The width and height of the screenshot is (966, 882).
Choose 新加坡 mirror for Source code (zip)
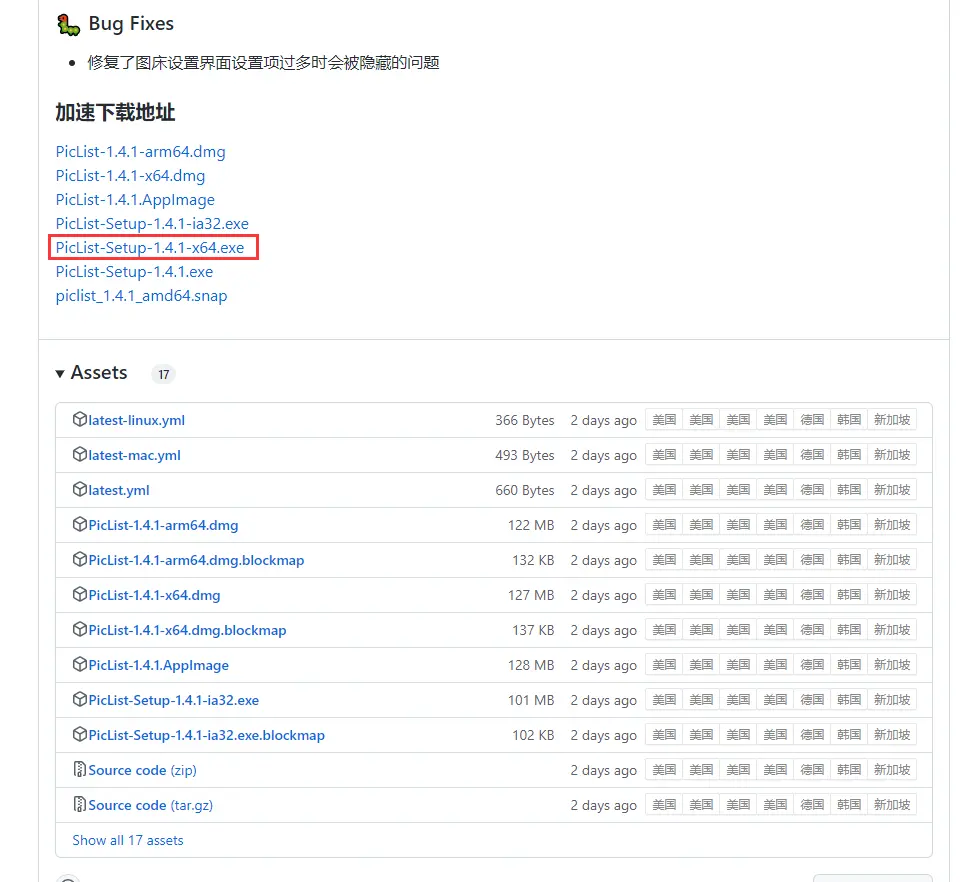892,769
